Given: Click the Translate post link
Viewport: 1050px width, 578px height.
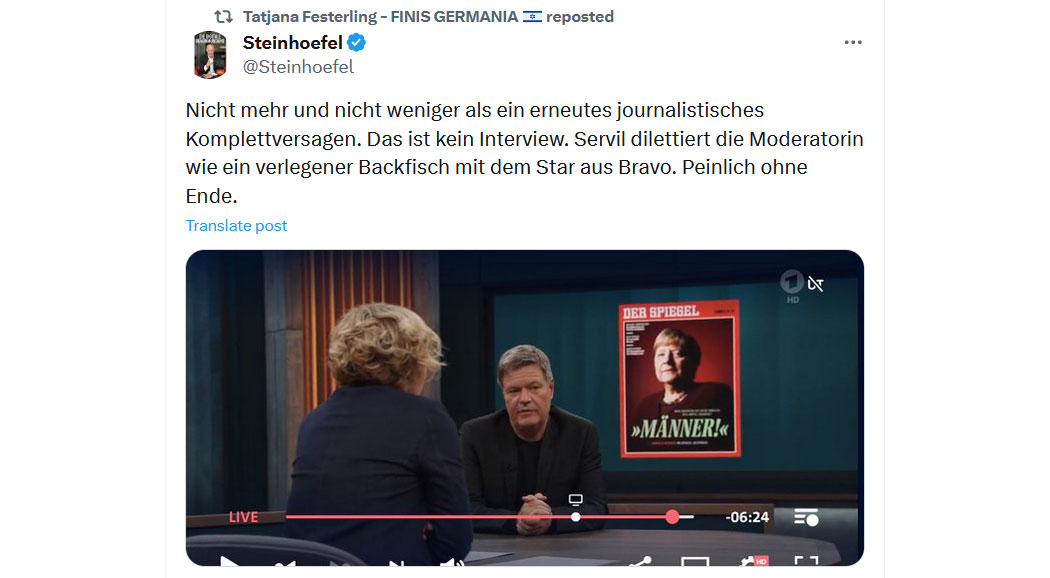Looking at the screenshot, I should [x=236, y=226].
